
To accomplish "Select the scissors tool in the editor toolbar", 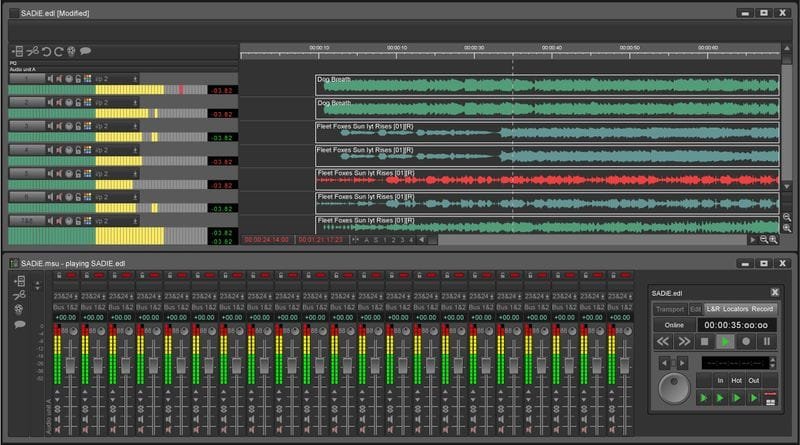I will click(x=32, y=50).
